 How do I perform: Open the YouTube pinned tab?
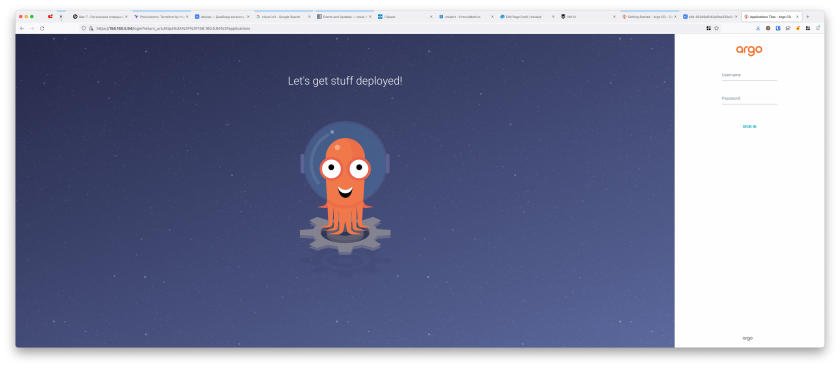click(50, 17)
